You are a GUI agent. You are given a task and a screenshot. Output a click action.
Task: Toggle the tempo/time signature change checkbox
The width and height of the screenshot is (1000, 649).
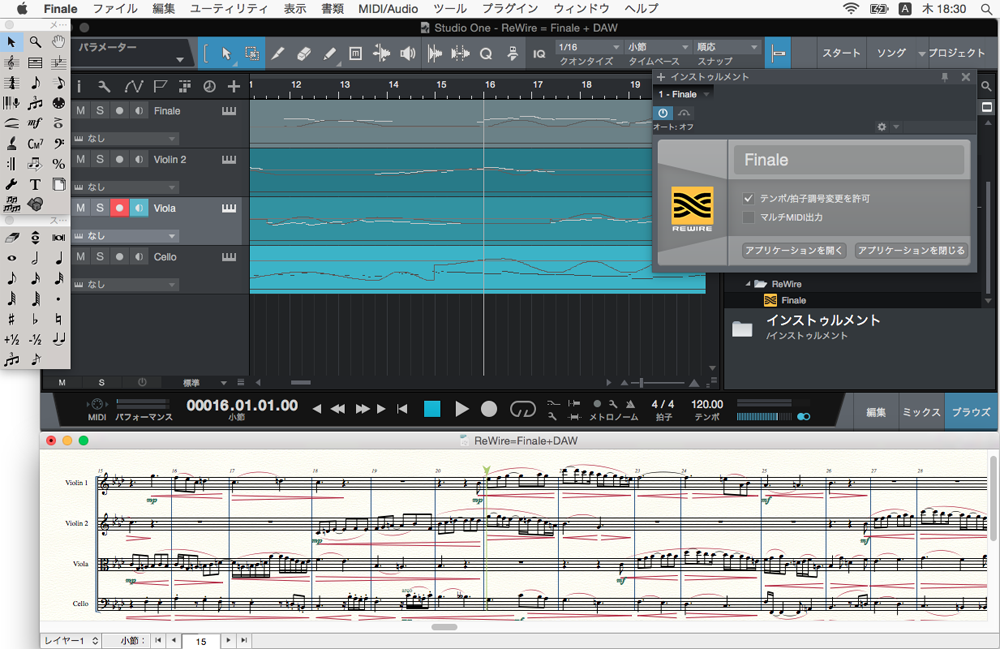click(749, 198)
